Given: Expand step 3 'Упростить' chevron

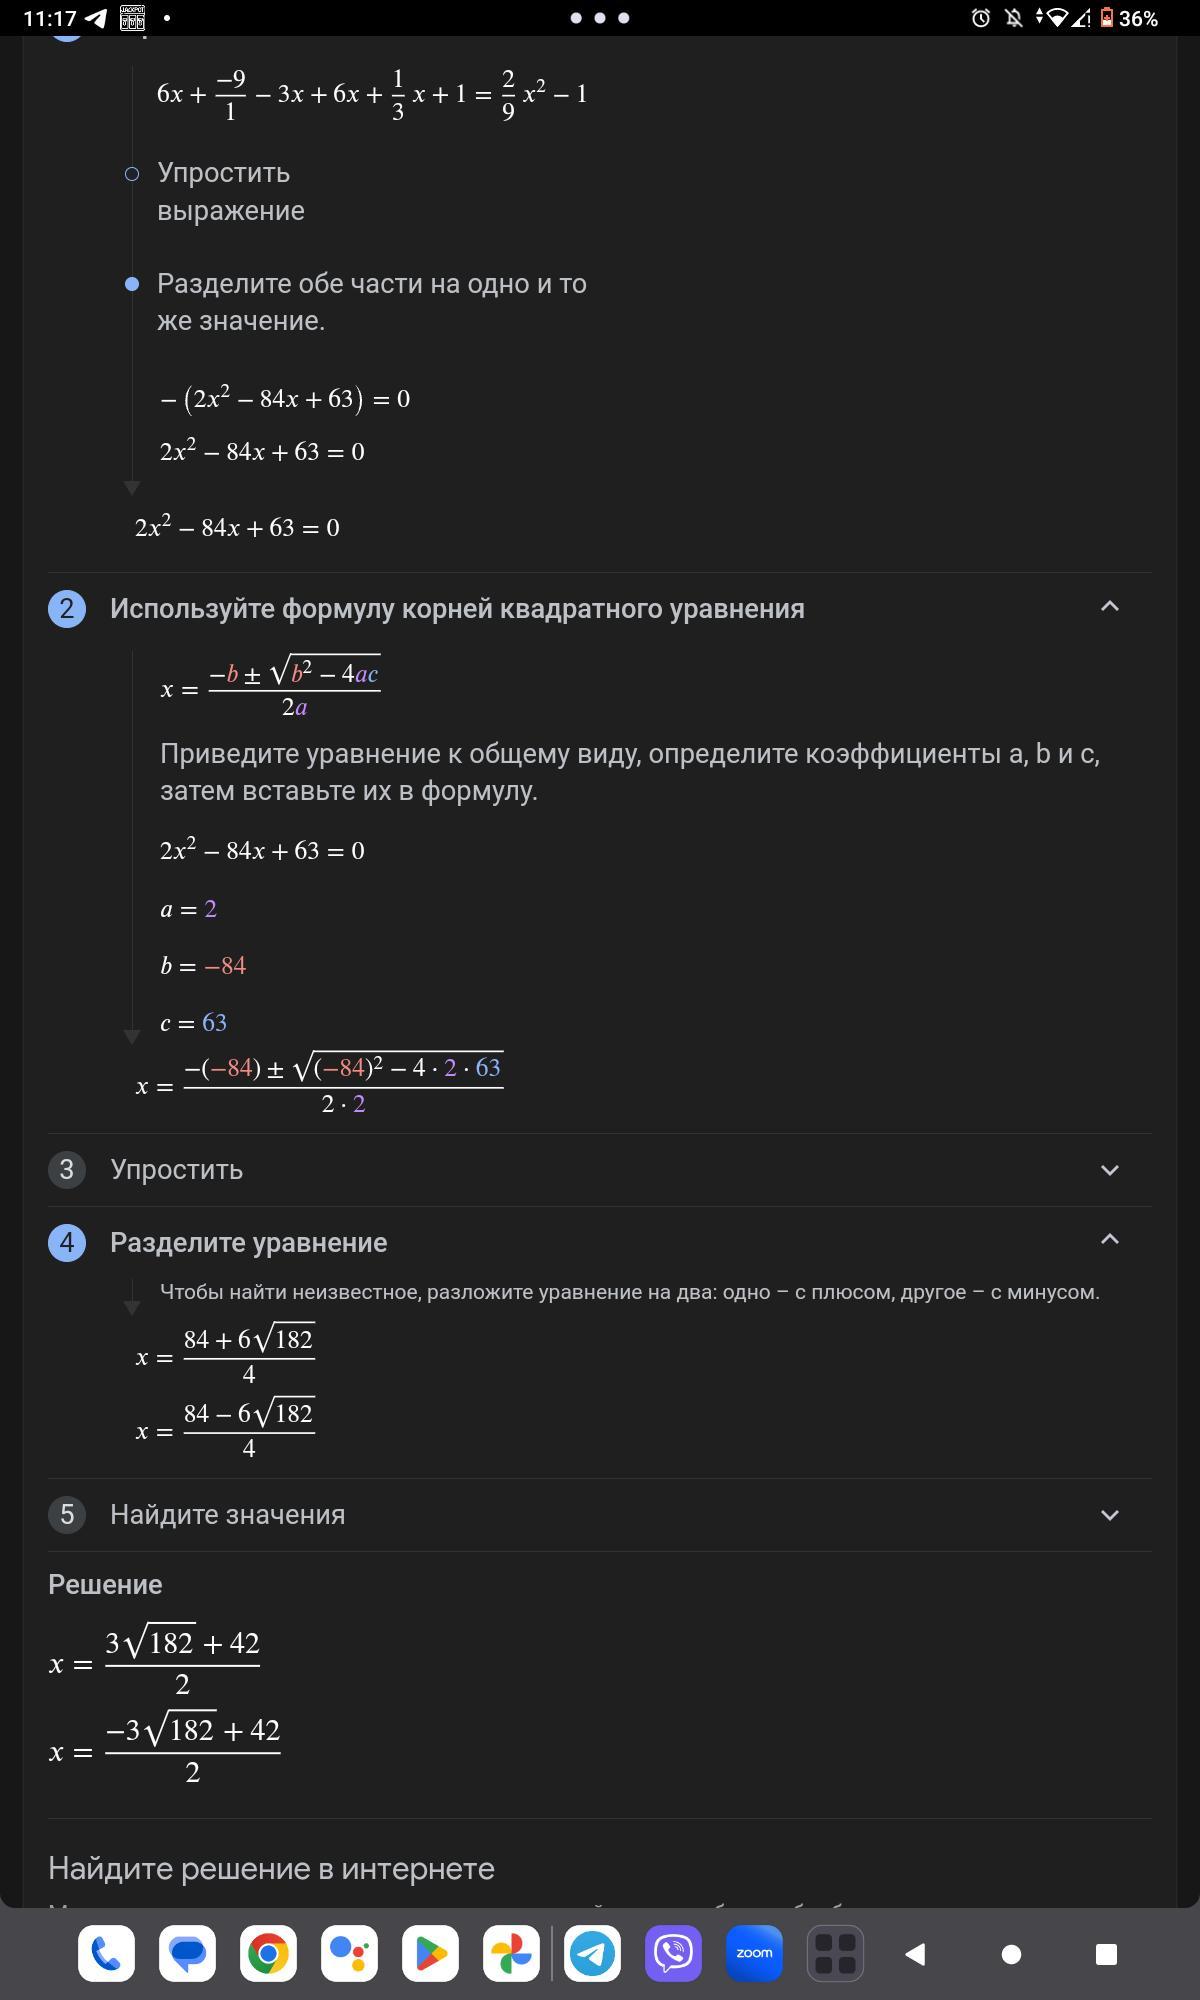Looking at the screenshot, I should point(1109,1170).
